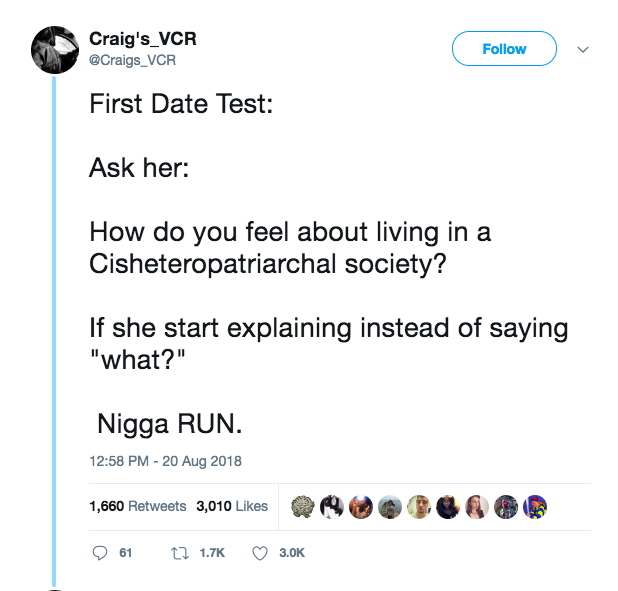Expand the tweet options chevron menu

click(584, 49)
